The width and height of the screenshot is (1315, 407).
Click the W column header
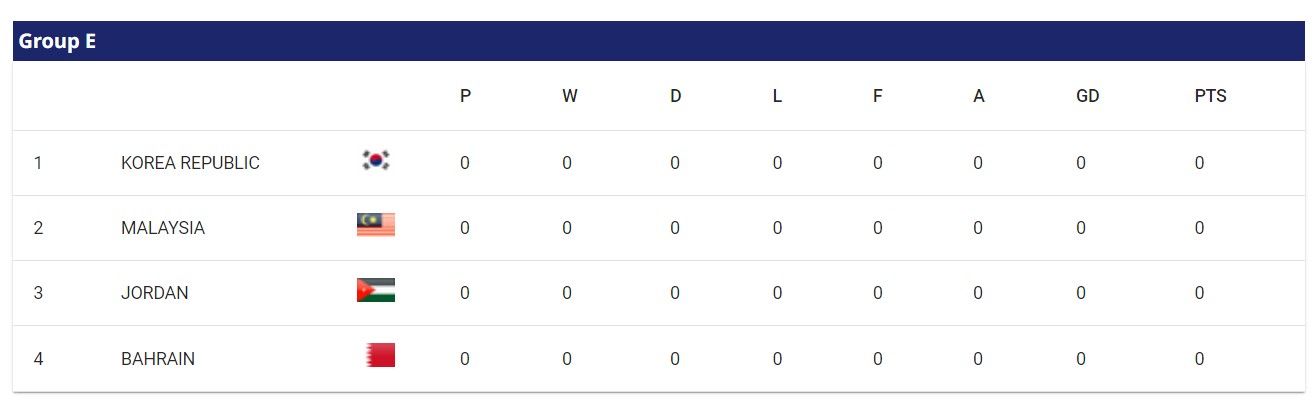pos(569,96)
